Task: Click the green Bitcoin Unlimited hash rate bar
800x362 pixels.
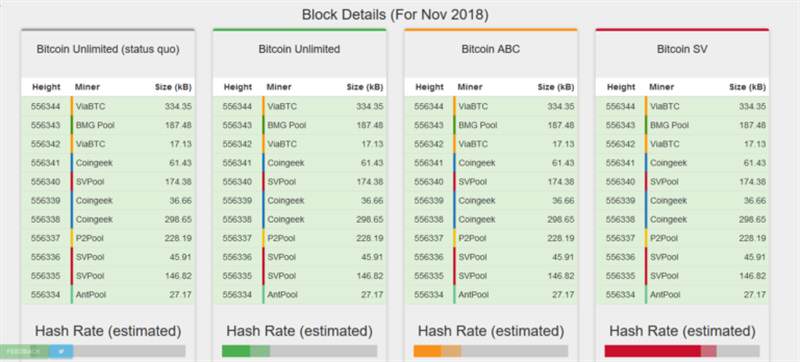Action: coord(245,351)
